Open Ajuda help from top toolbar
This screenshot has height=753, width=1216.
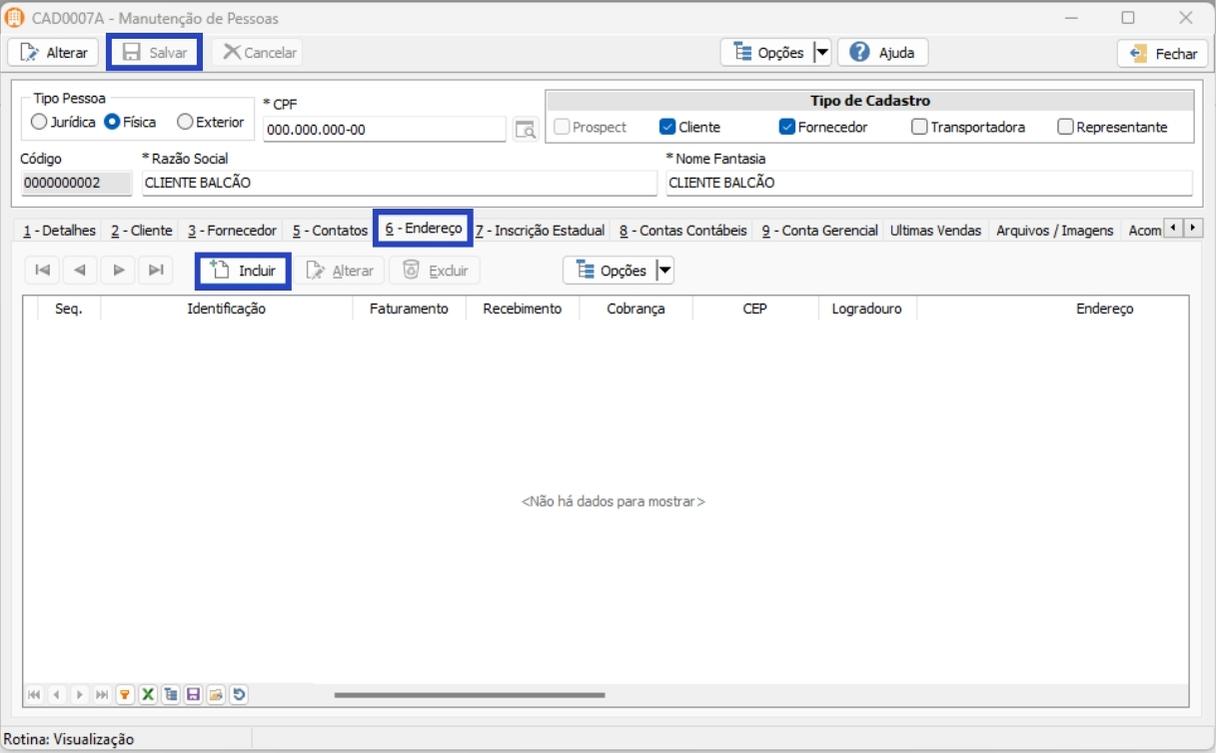883,52
